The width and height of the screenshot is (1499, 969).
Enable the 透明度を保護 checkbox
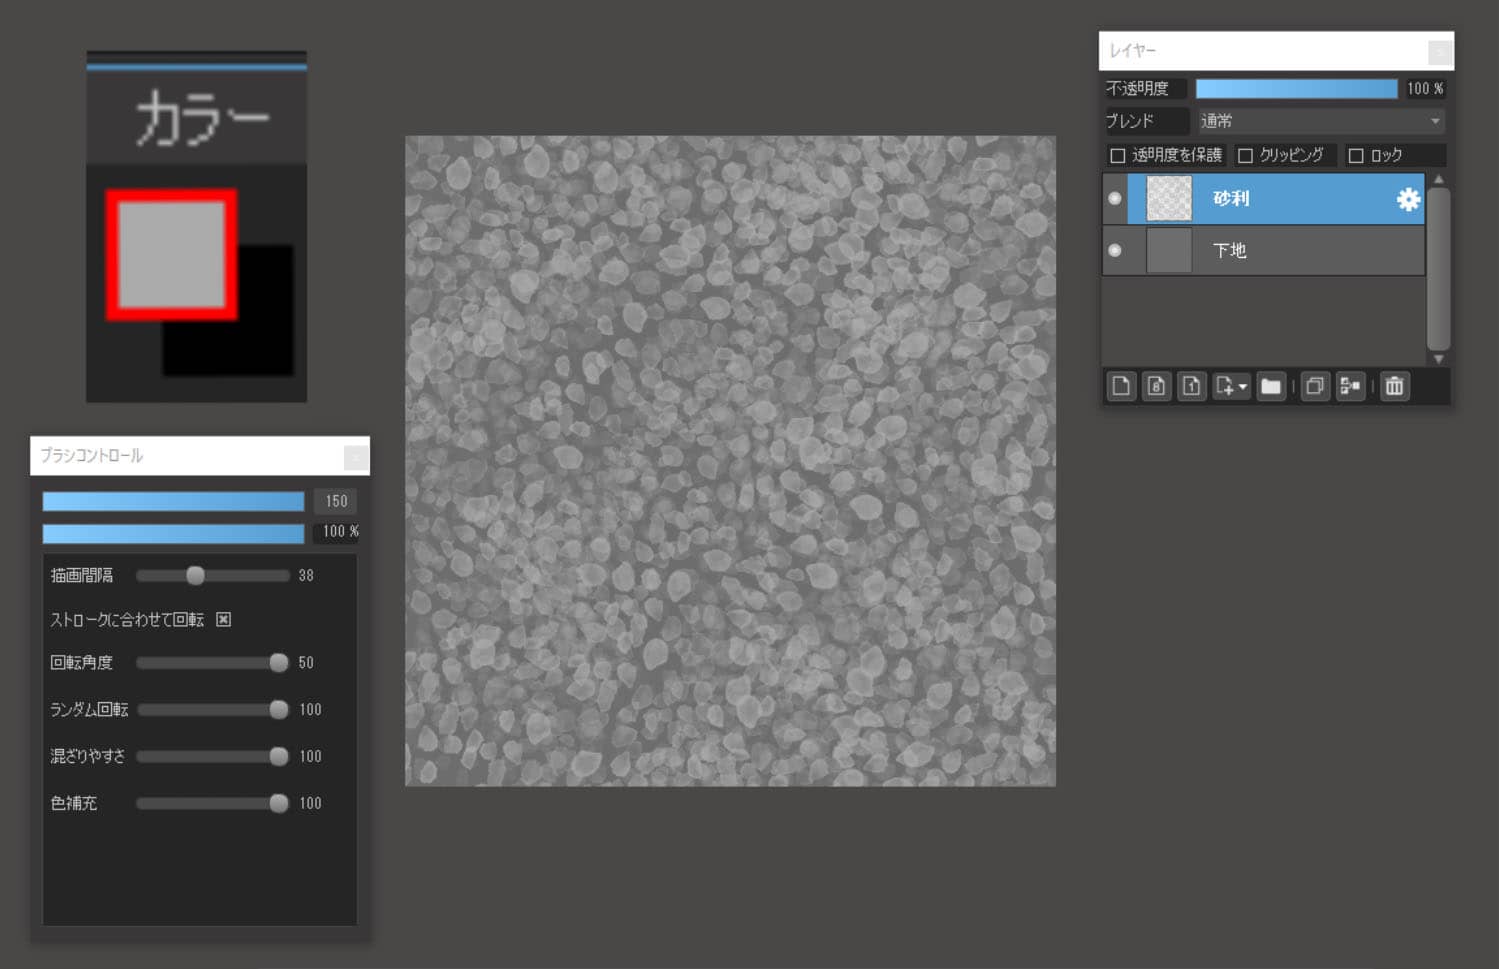coord(1118,156)
